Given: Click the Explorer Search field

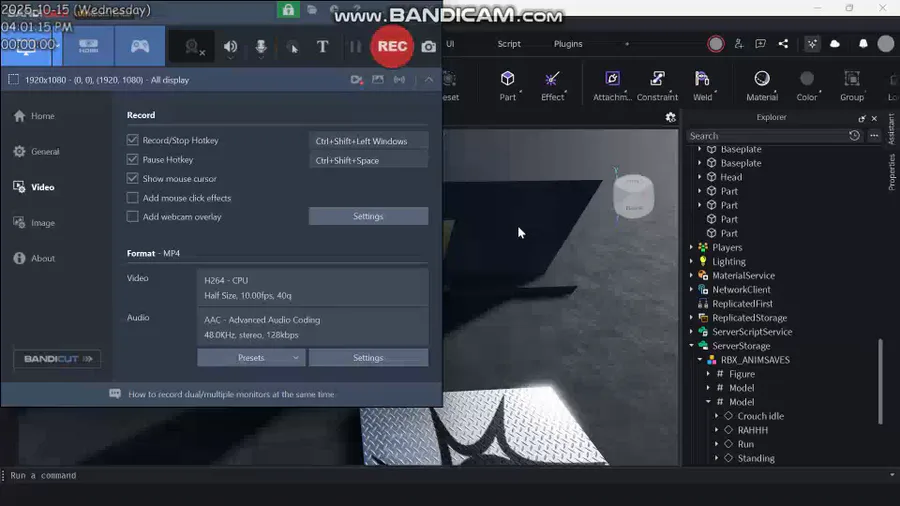Looking at the screenshot, I should (766, 136).
